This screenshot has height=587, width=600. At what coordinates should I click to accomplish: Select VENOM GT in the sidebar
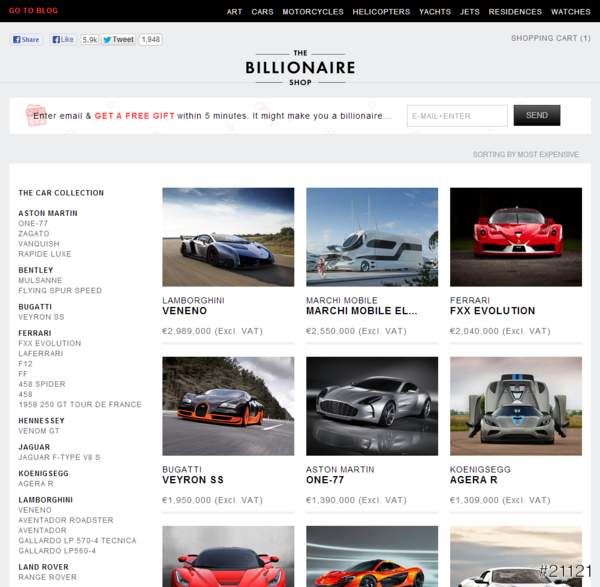(x=39, y=431)
